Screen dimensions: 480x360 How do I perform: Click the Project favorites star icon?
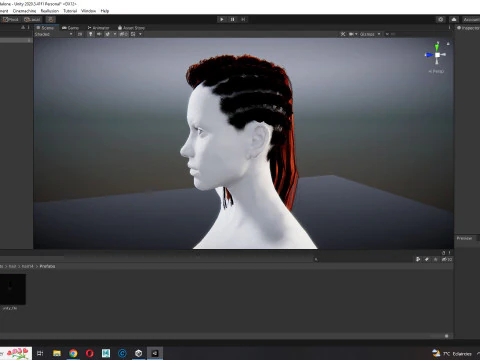(435, 259)
